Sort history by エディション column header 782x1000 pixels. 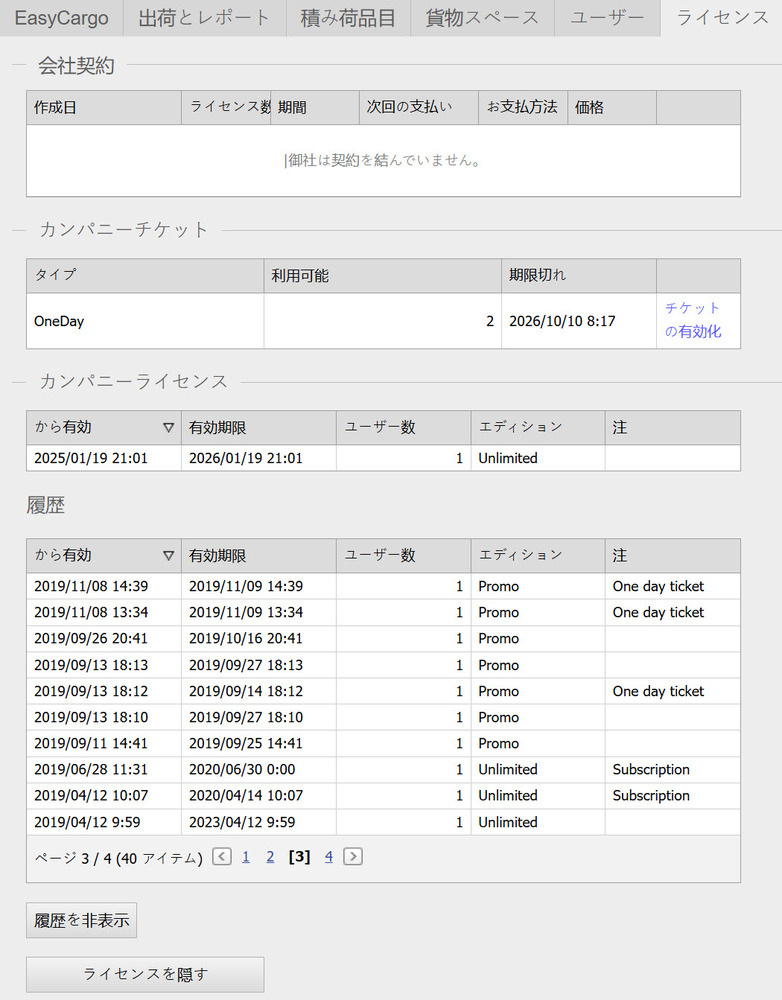point(520,556)
